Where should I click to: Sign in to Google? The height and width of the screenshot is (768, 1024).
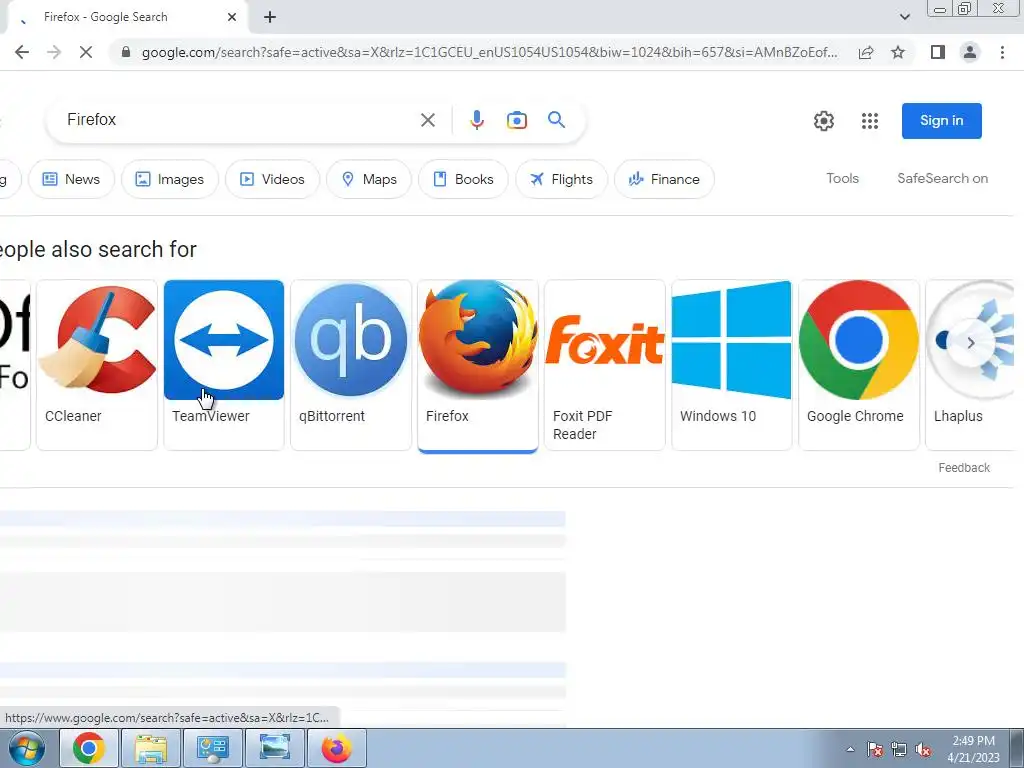pos(941,121)
